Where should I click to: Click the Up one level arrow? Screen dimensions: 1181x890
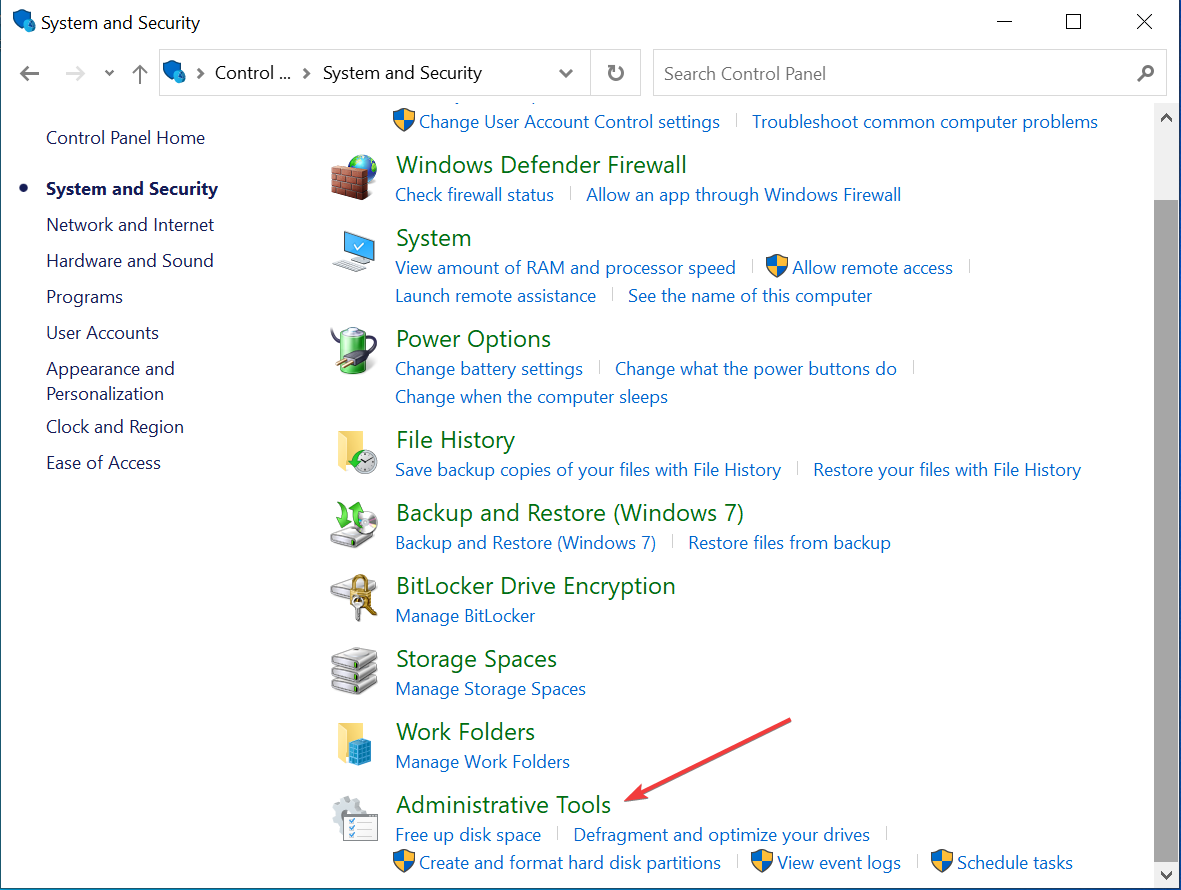coord(139,73)
